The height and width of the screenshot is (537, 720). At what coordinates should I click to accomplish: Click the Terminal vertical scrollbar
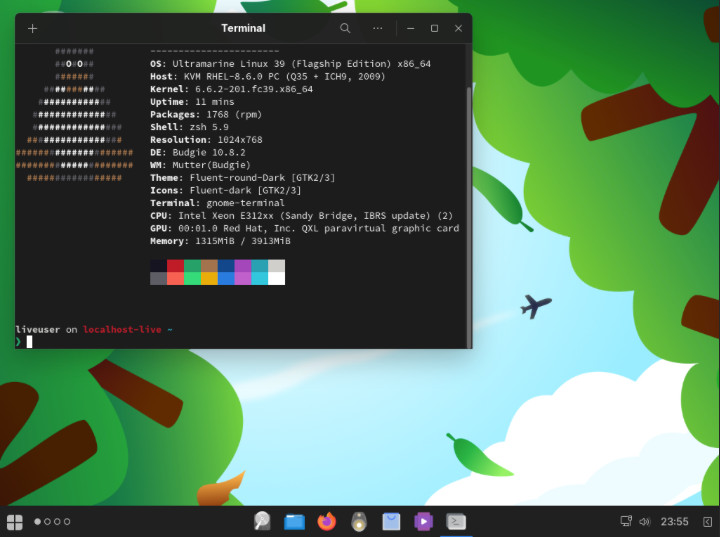click(x=469, y=216)
